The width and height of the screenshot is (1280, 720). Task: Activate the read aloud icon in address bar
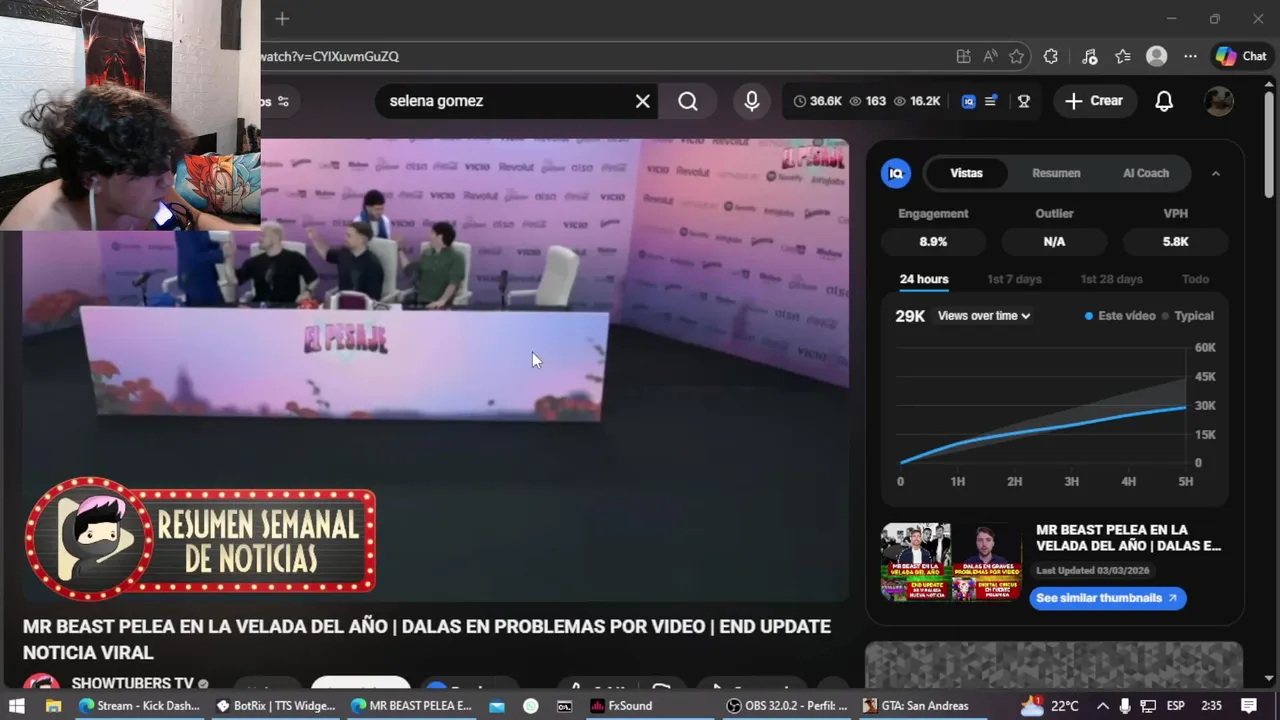990,57
